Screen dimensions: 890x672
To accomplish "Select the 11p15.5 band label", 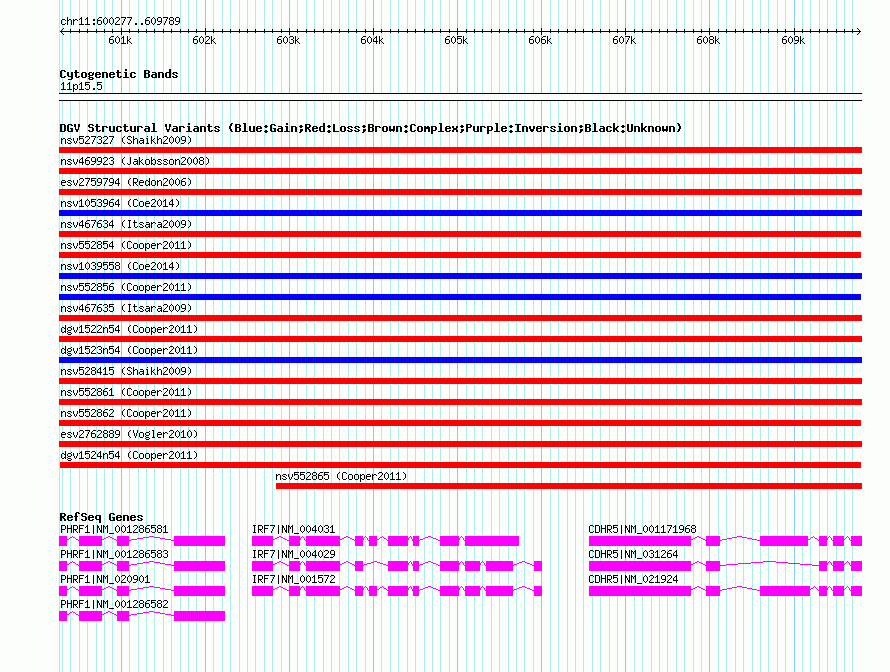I will (81, 86).
